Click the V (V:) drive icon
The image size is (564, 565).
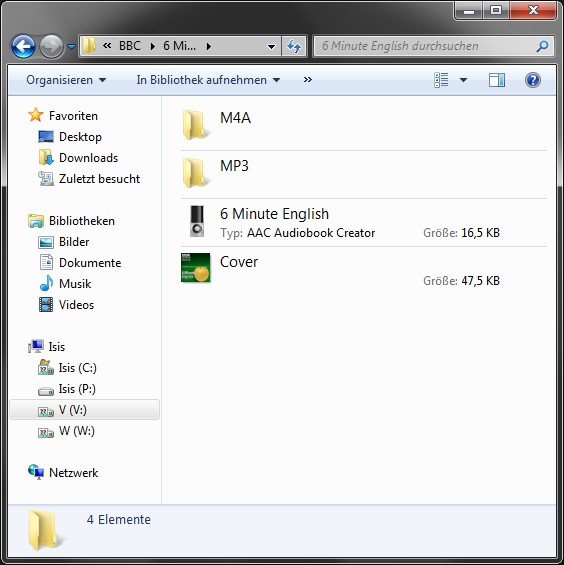[46, 411]
